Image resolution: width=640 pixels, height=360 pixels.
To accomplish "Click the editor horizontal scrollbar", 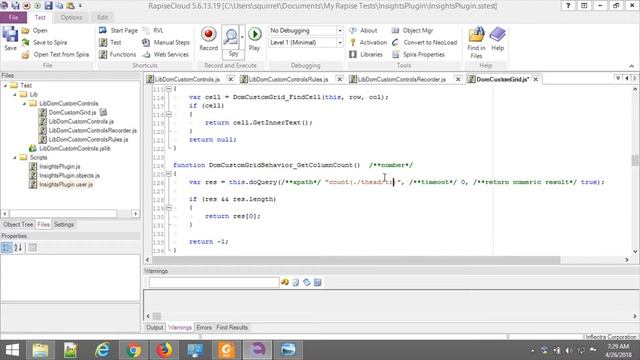I will tap(356, 260).
